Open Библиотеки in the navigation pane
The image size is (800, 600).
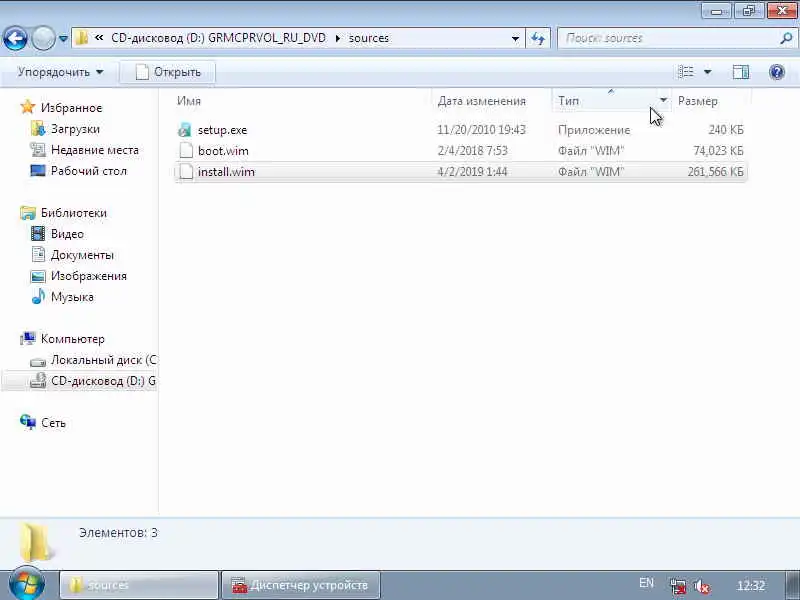pyautogui.click(x=73, y=213)
